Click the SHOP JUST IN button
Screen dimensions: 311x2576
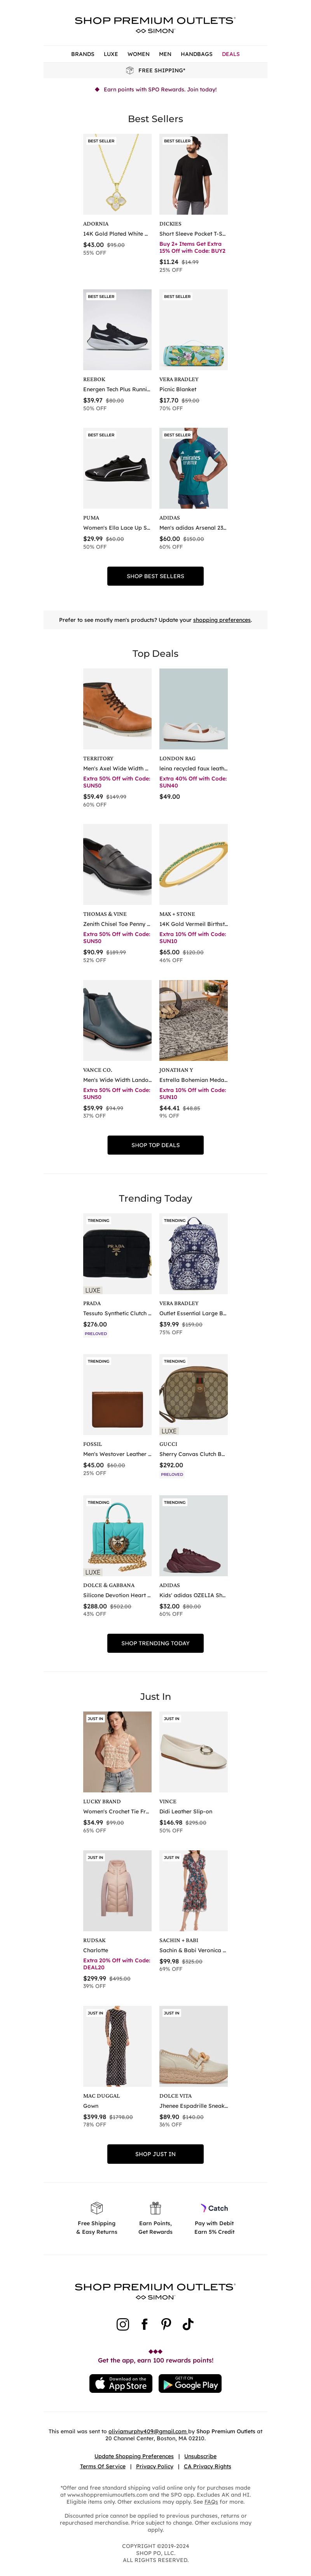[155, 2154]
